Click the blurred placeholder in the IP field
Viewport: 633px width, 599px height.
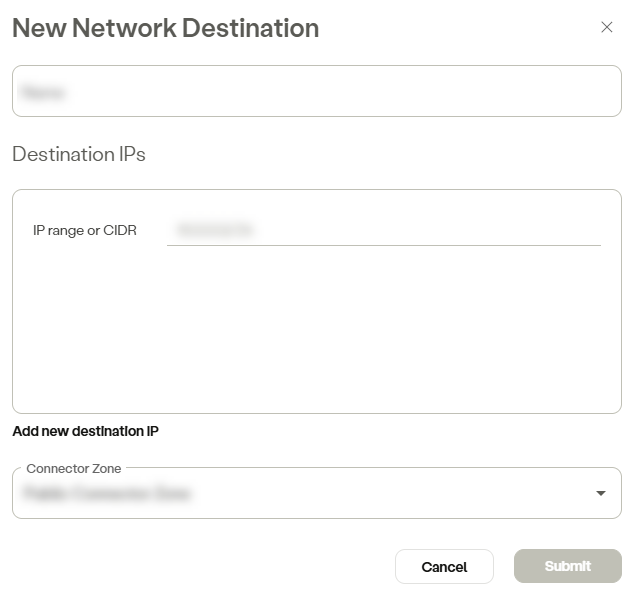214,229
